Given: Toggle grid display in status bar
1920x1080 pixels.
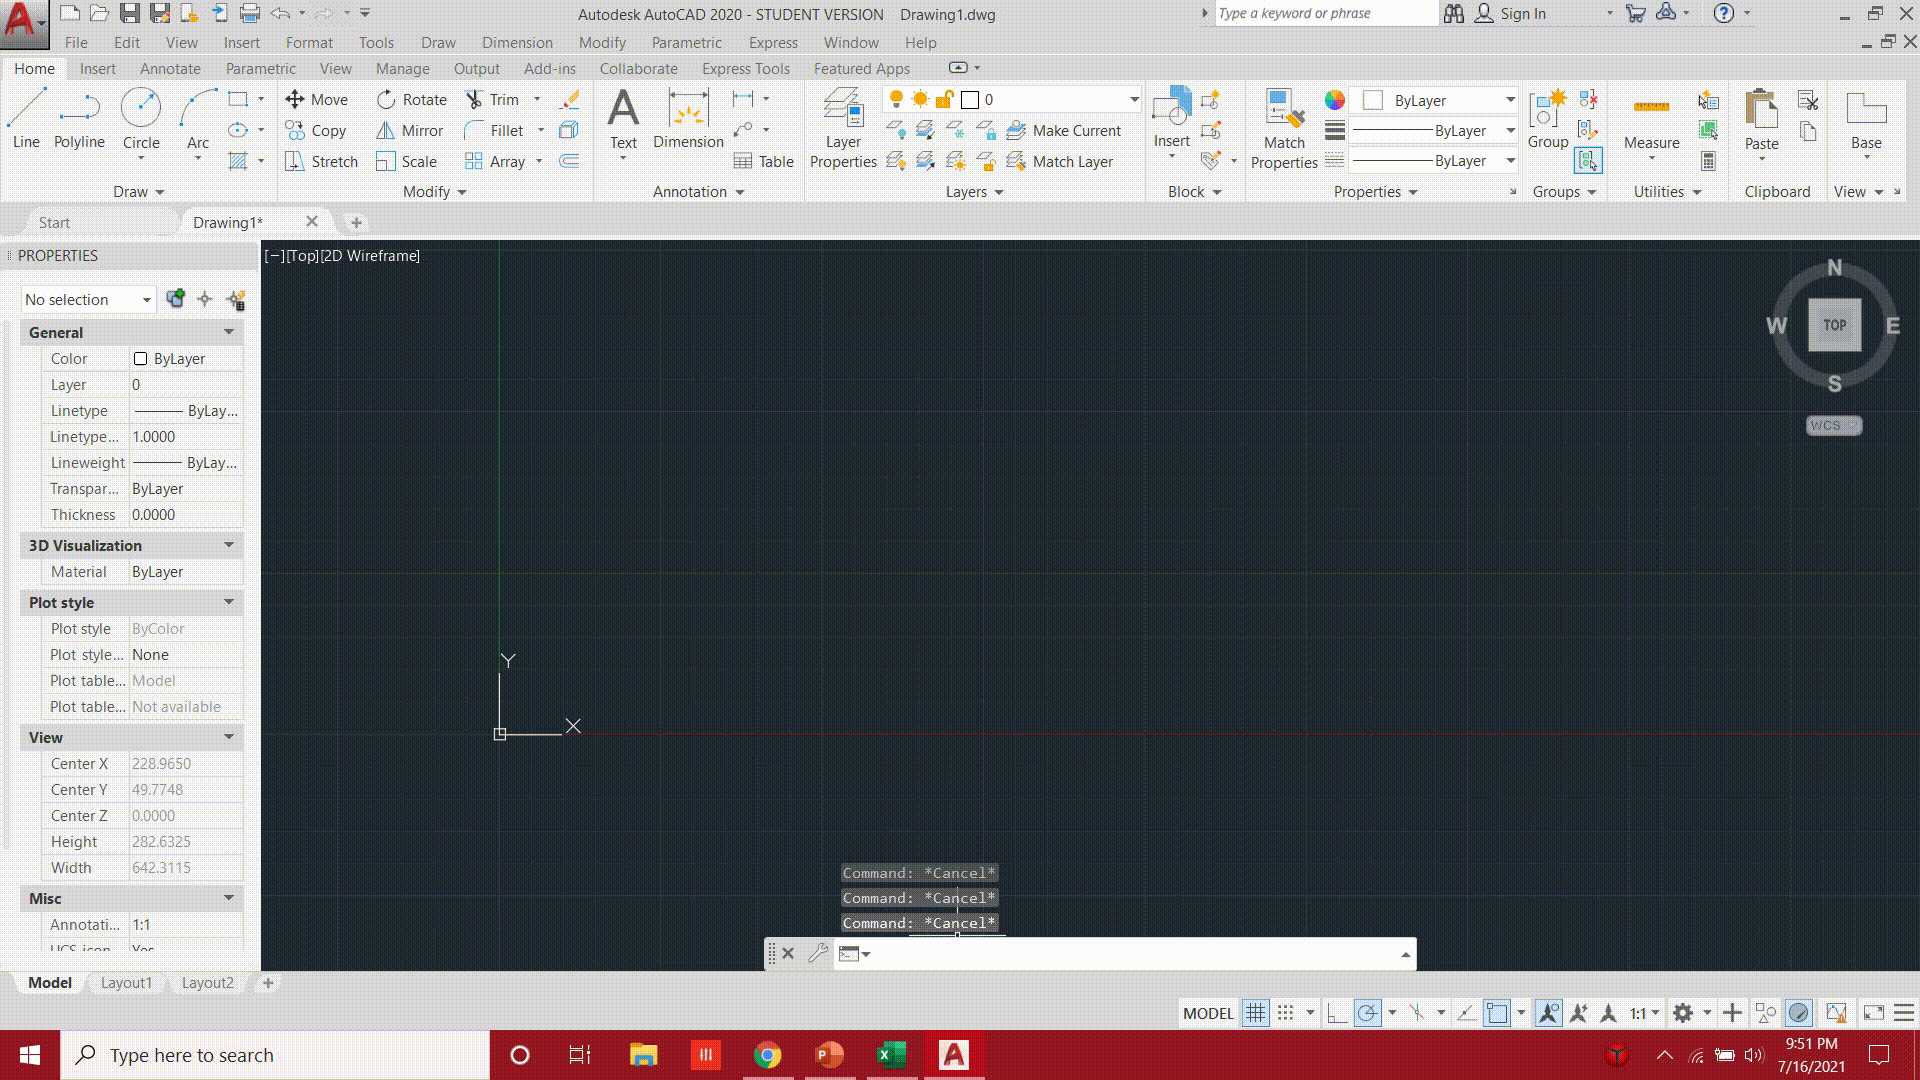Looking at the screenshot, I should coord(1255,1013).
